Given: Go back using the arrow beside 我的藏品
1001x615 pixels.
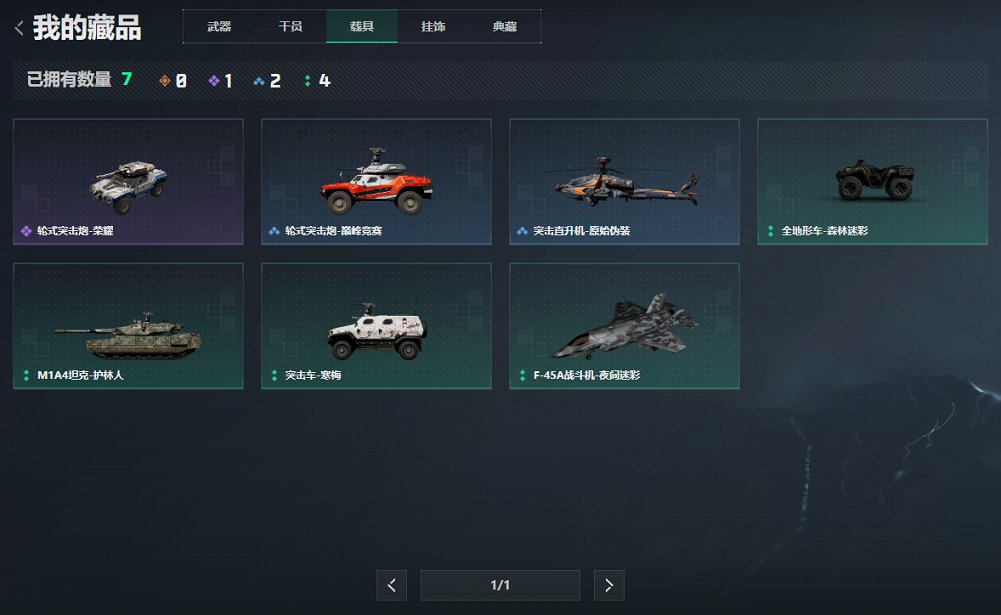Looking at the screenshot, I should [x=19, y=28].
